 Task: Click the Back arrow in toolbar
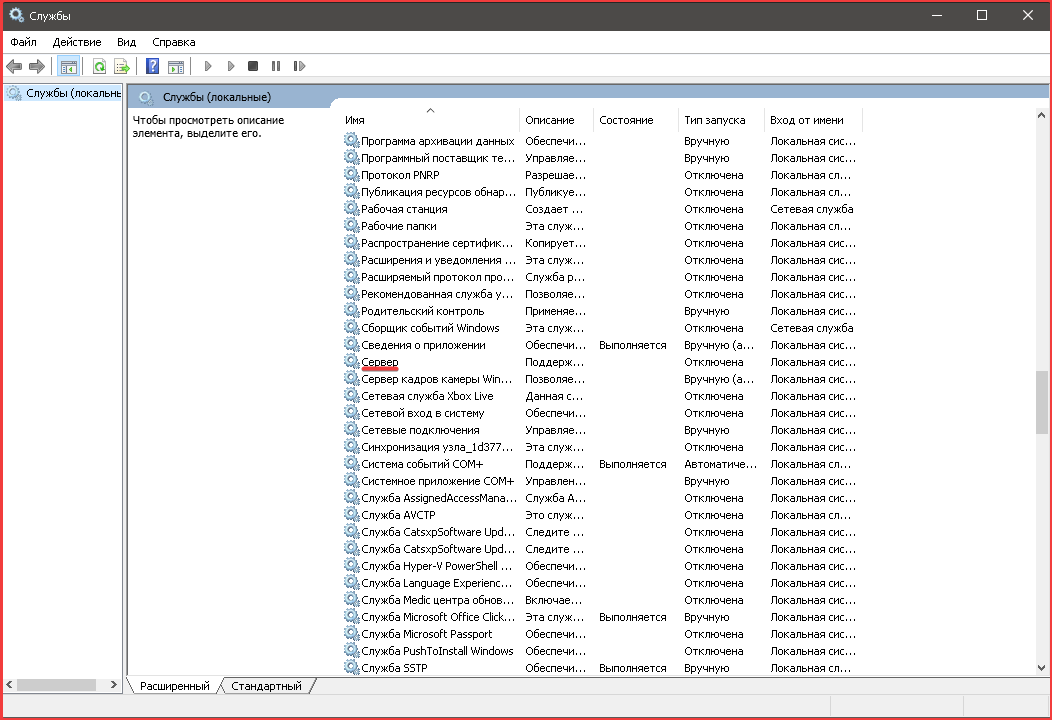[x=13, y=66]
